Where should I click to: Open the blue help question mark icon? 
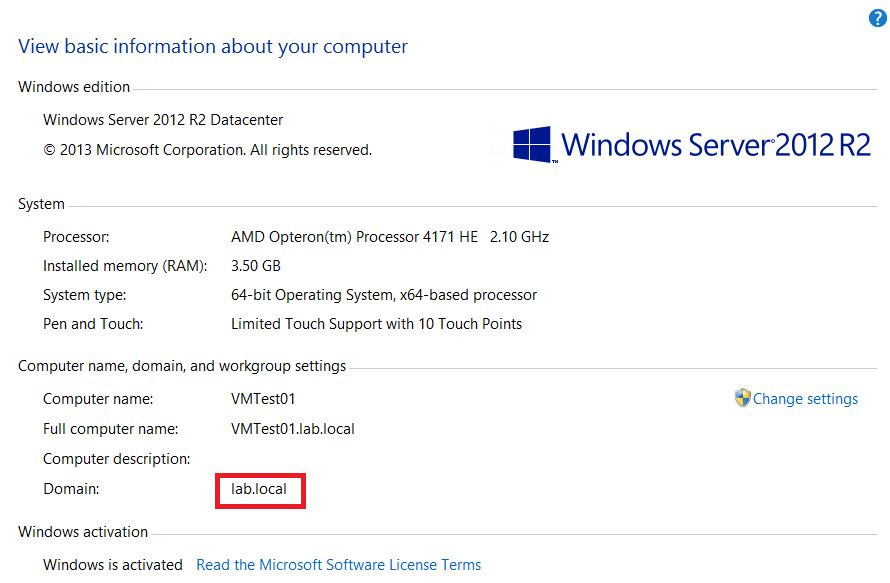(878, 18)
